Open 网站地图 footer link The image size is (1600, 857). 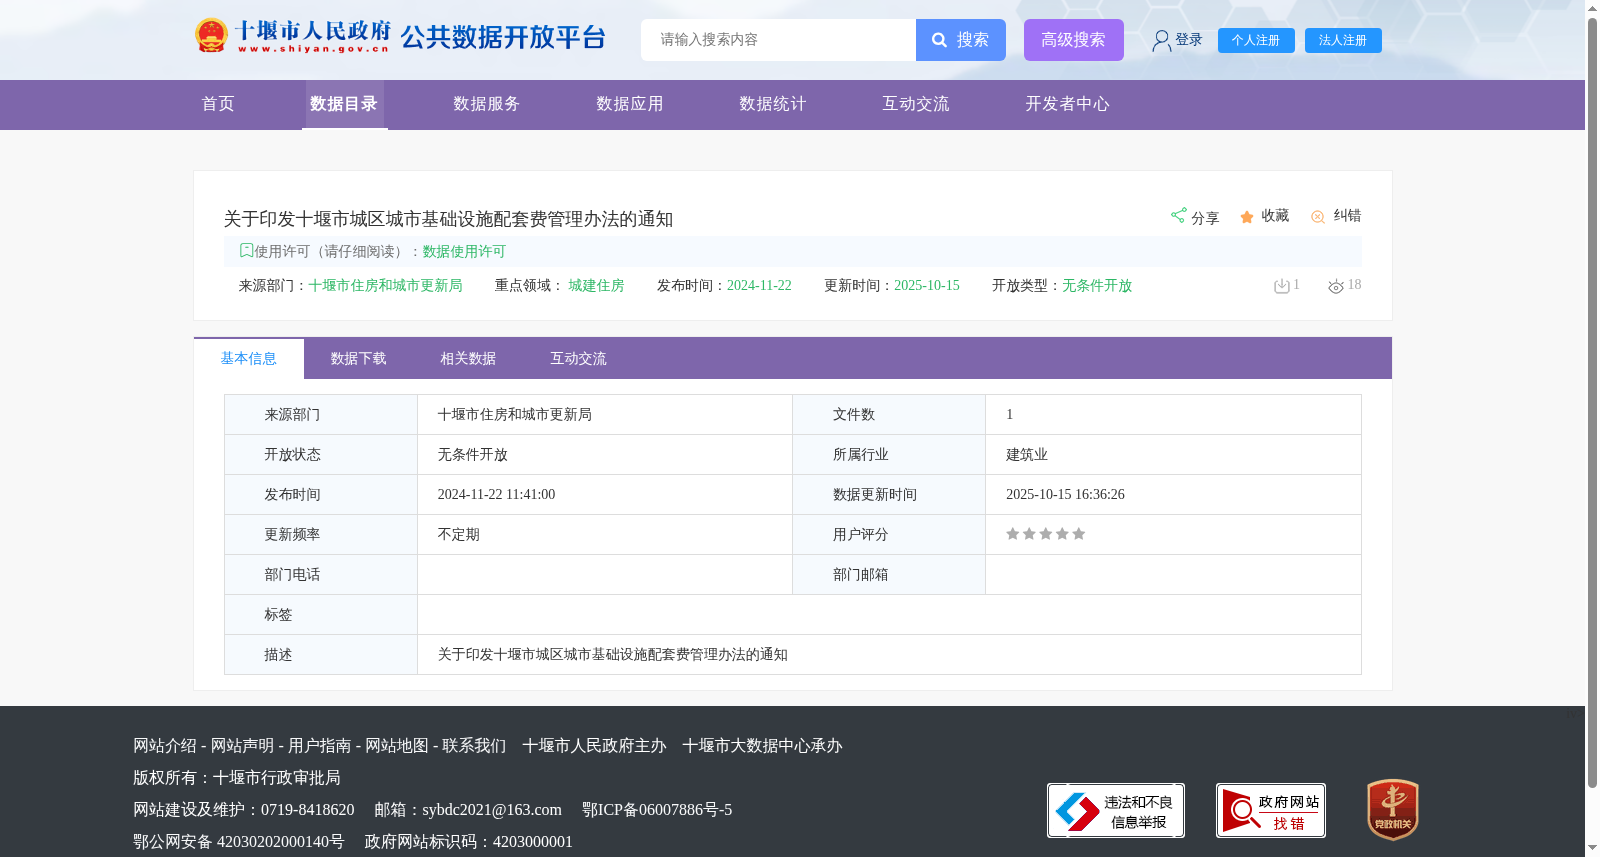coord(397,746)
